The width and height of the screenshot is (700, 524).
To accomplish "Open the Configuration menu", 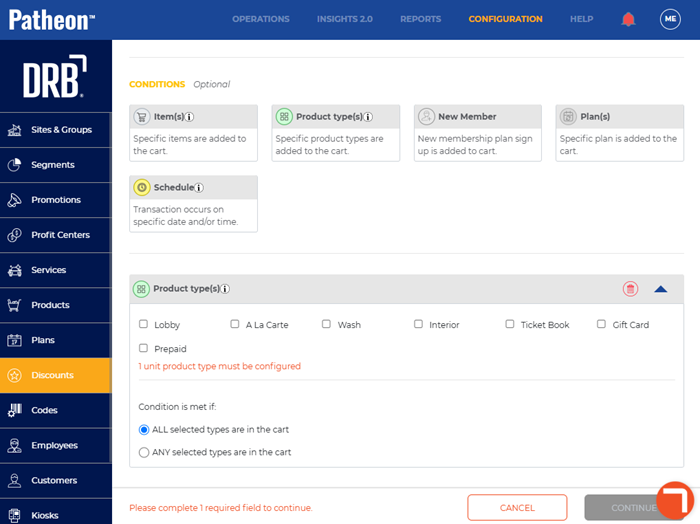I will (505, 19).
